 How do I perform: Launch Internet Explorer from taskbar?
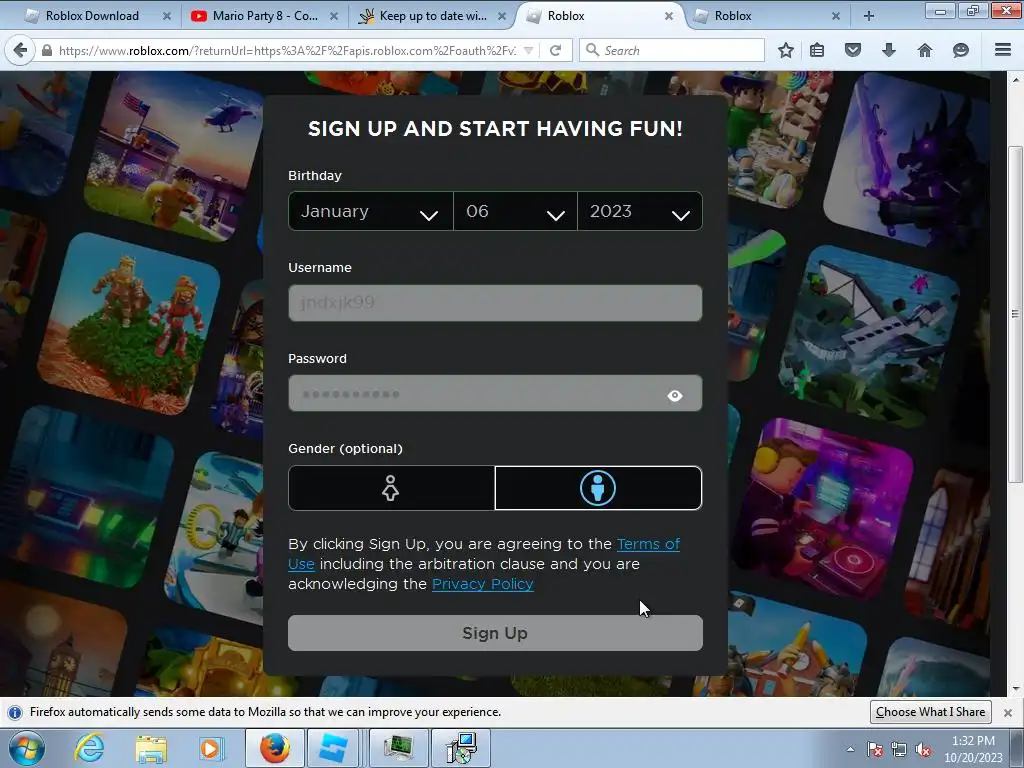click(89, 748)
